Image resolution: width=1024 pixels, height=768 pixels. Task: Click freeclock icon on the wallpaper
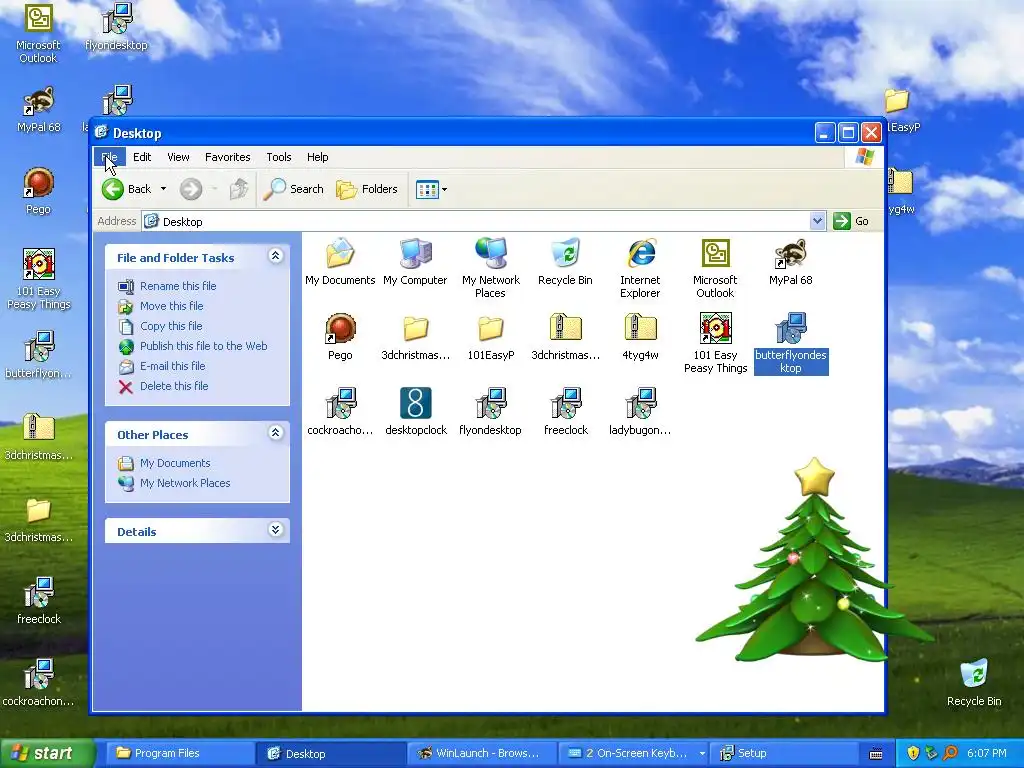tap(38, 601)
